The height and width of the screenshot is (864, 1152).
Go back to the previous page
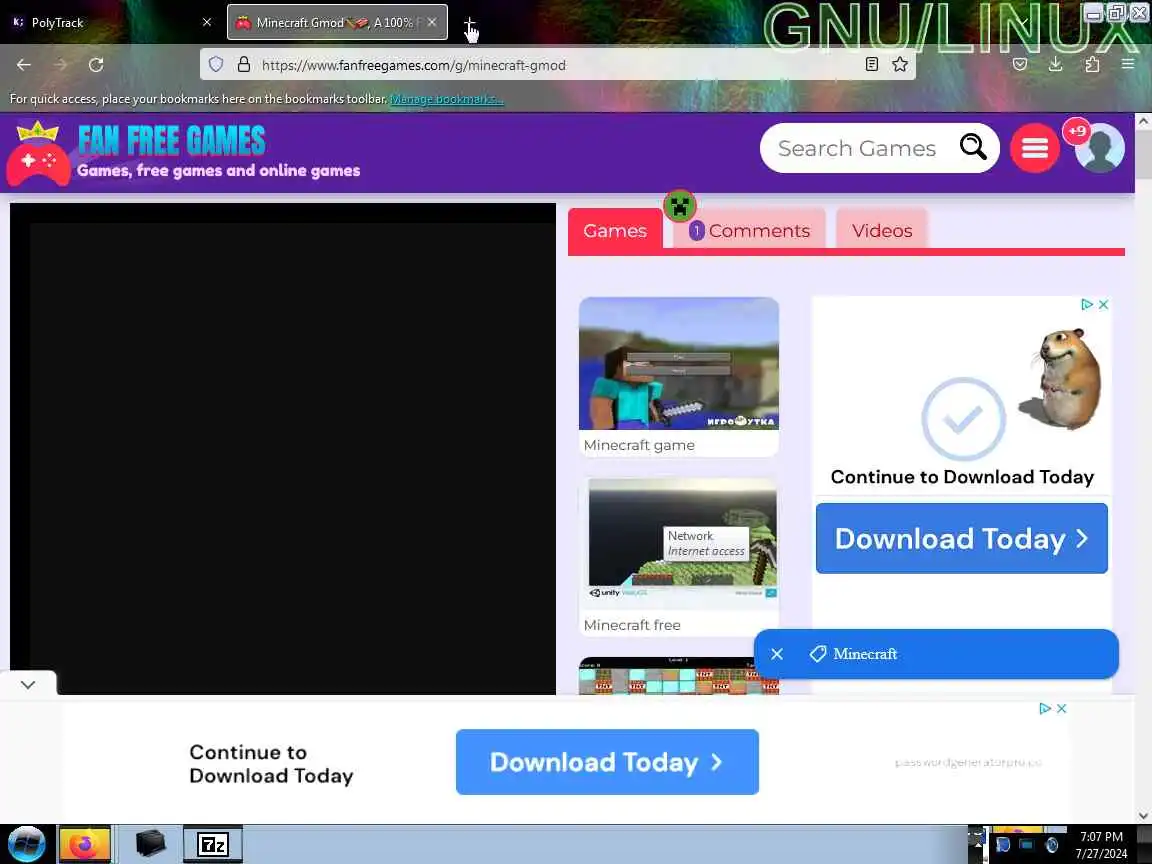[x=24, y=65]
